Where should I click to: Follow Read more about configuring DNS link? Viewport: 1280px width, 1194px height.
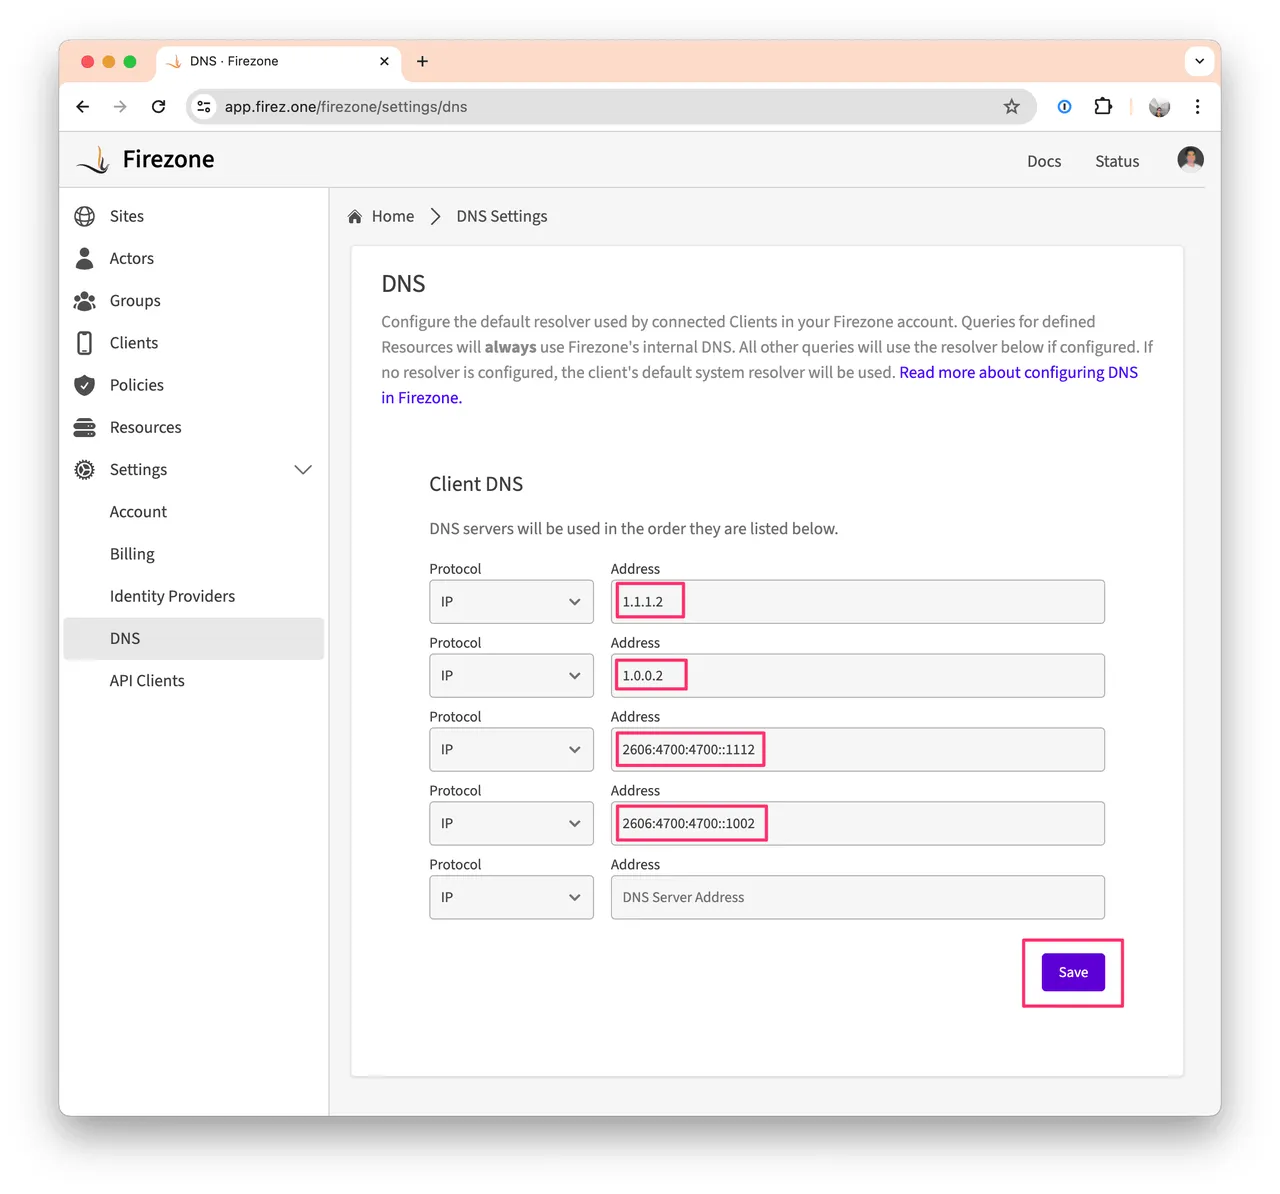tap(1018, 372)
